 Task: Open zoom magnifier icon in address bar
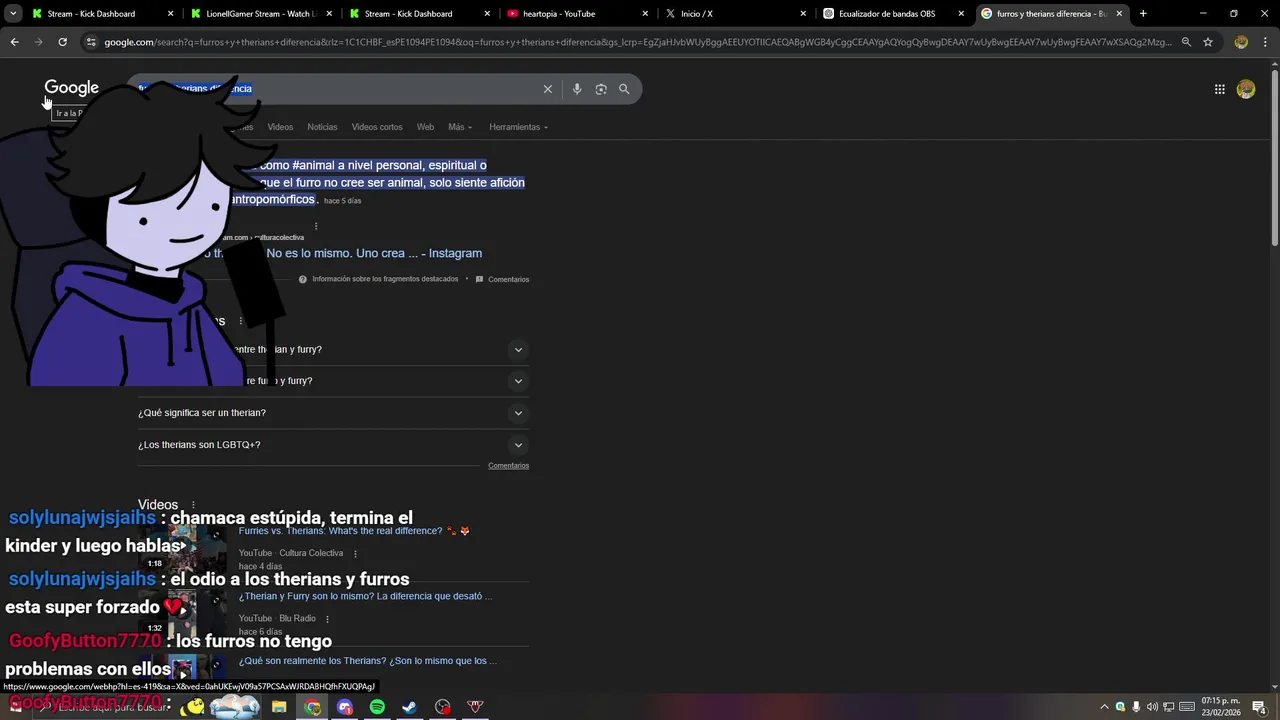[x=1186, y=42]
